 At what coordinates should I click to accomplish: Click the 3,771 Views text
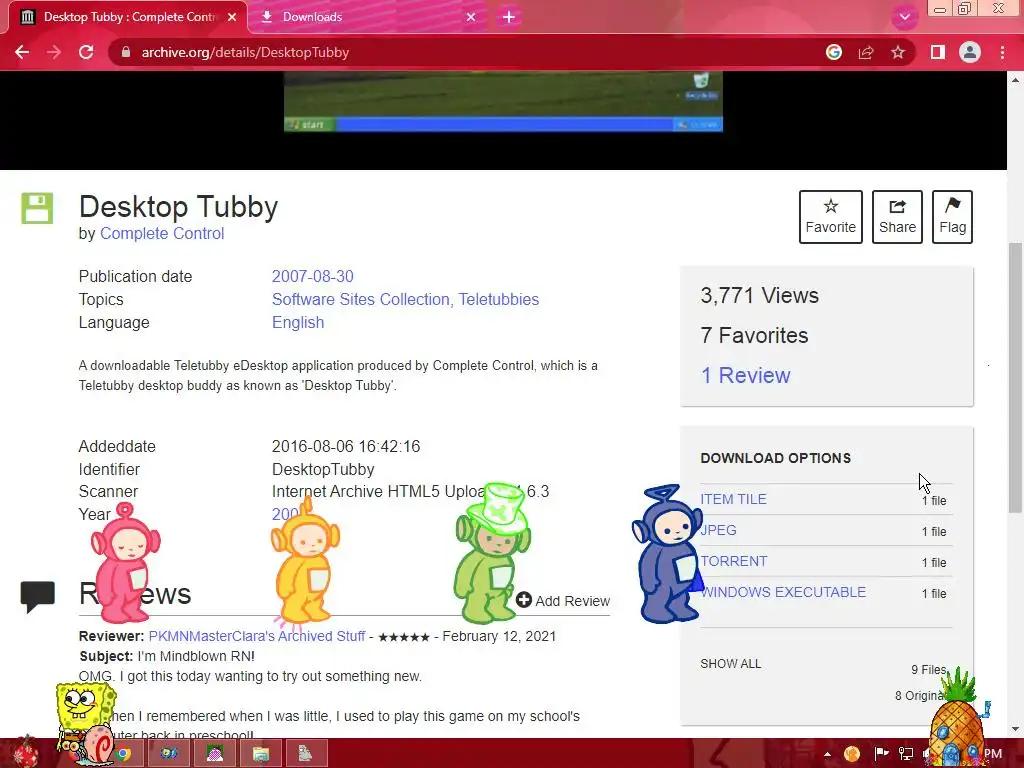[x=760, y=296]
